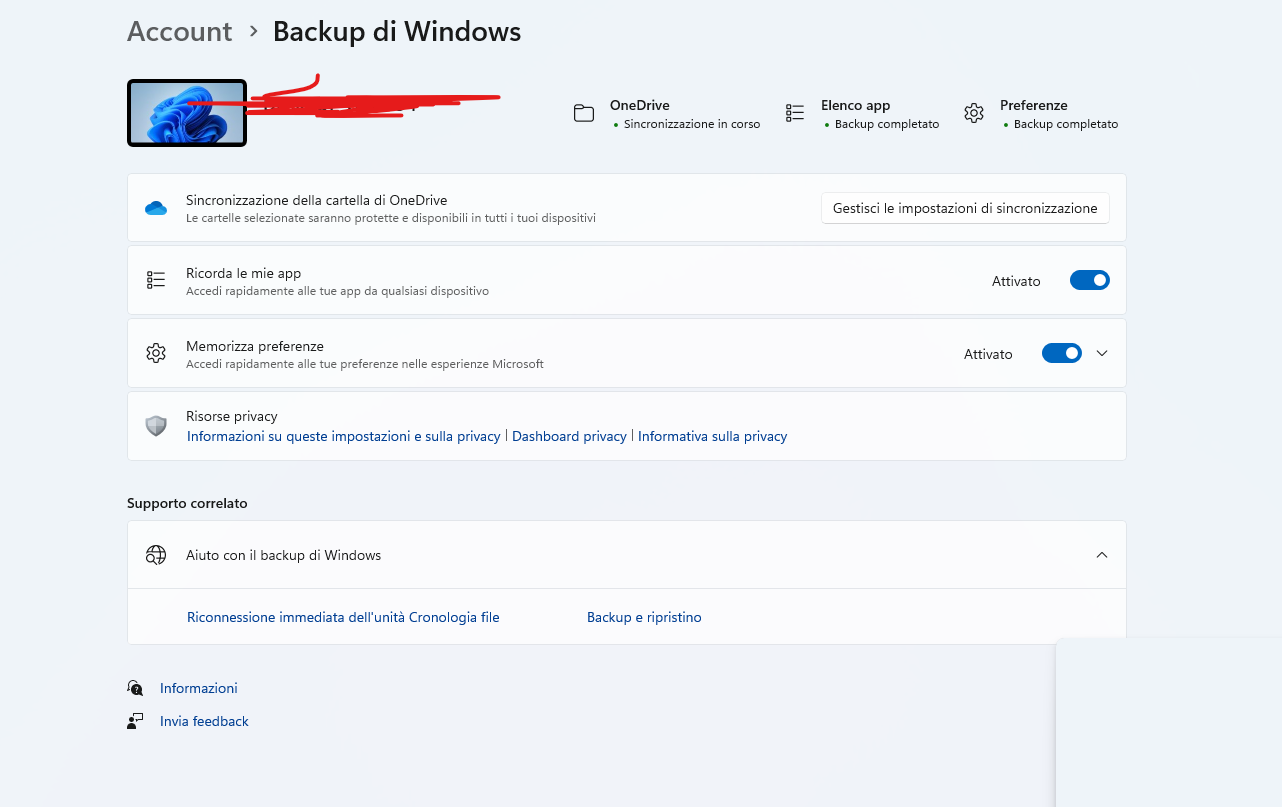Screen dimensions: 1282x807
Task: Click the Preferenze gear icon in header
Action: pos(974,113)
